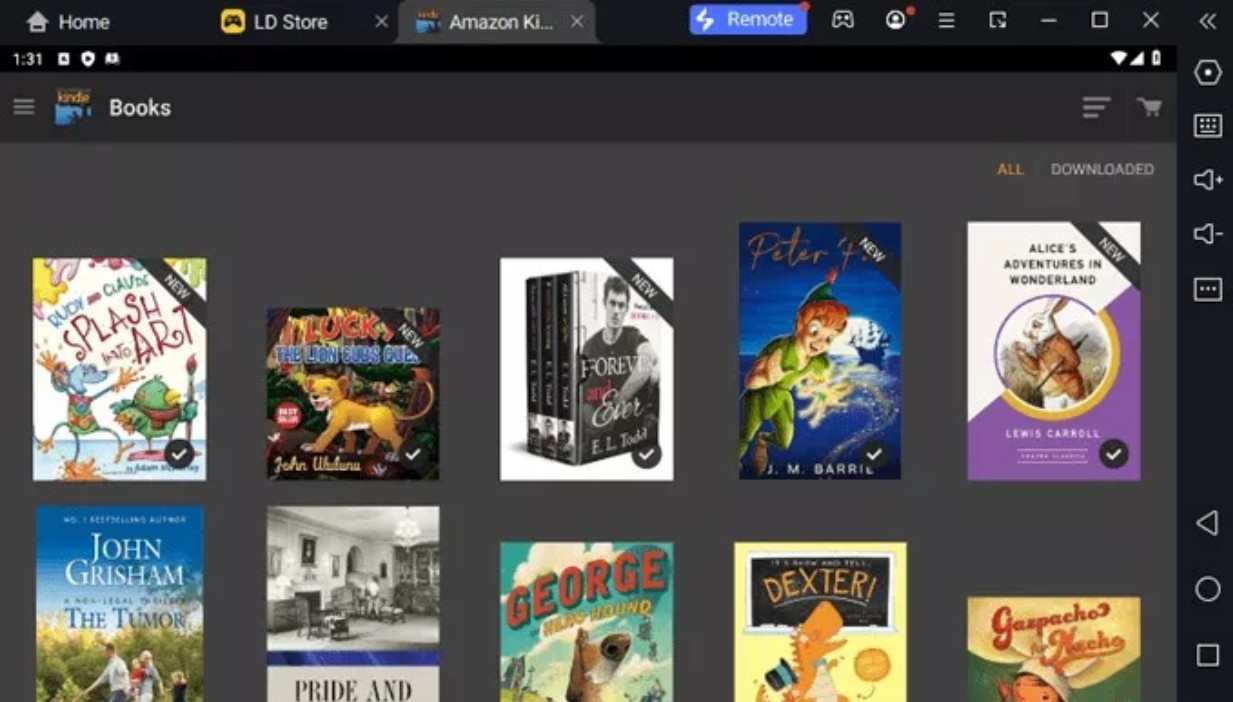
Task: Click the Books title in header
Action: click(140, 107)
